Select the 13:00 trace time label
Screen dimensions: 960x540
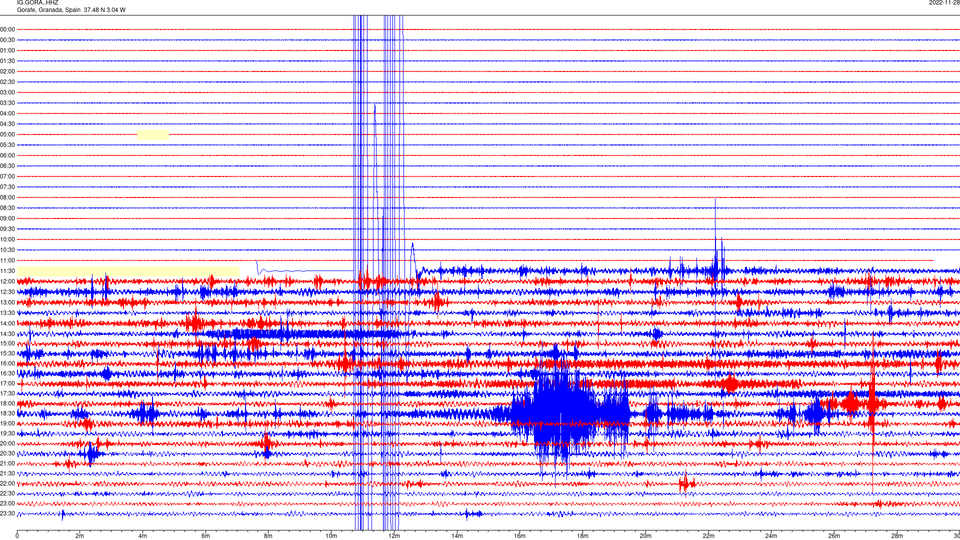7,302
